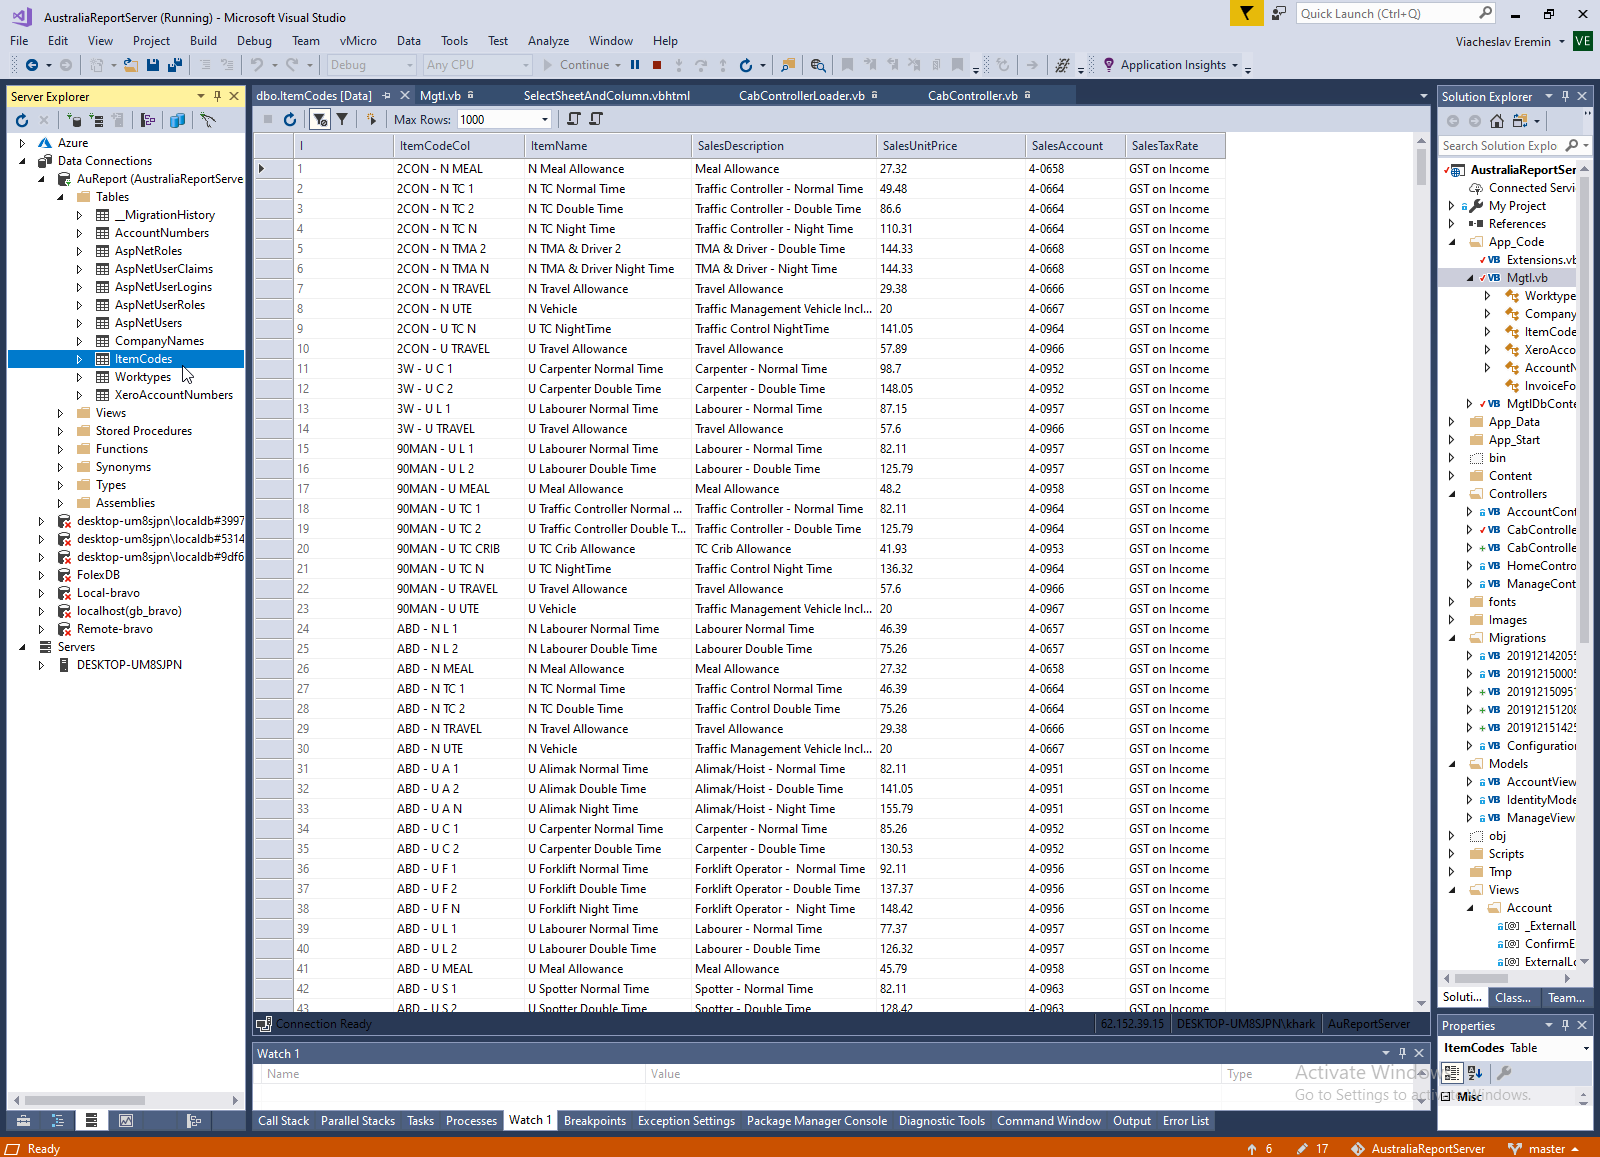Click Server Explorer horizontal scrollbar thumb
This screenshot has width=1600, height=1157.
84,1100
